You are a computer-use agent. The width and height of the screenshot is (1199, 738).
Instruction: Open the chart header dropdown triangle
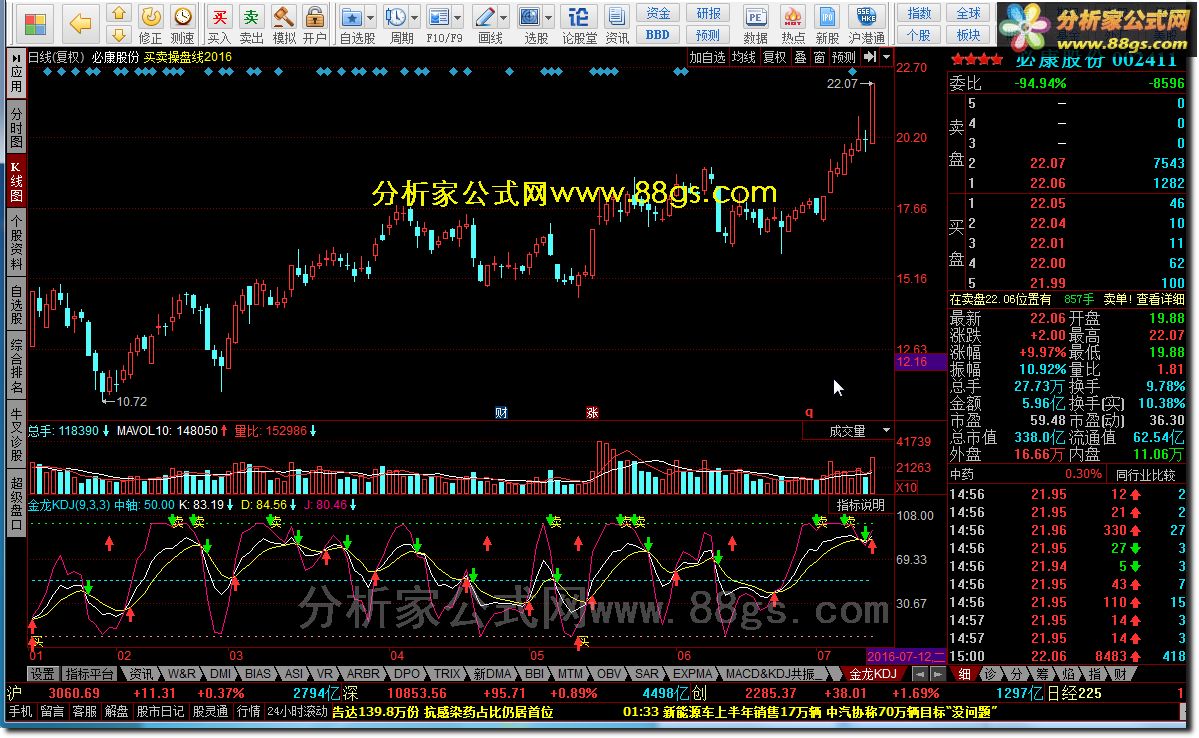tap(886, 57)
